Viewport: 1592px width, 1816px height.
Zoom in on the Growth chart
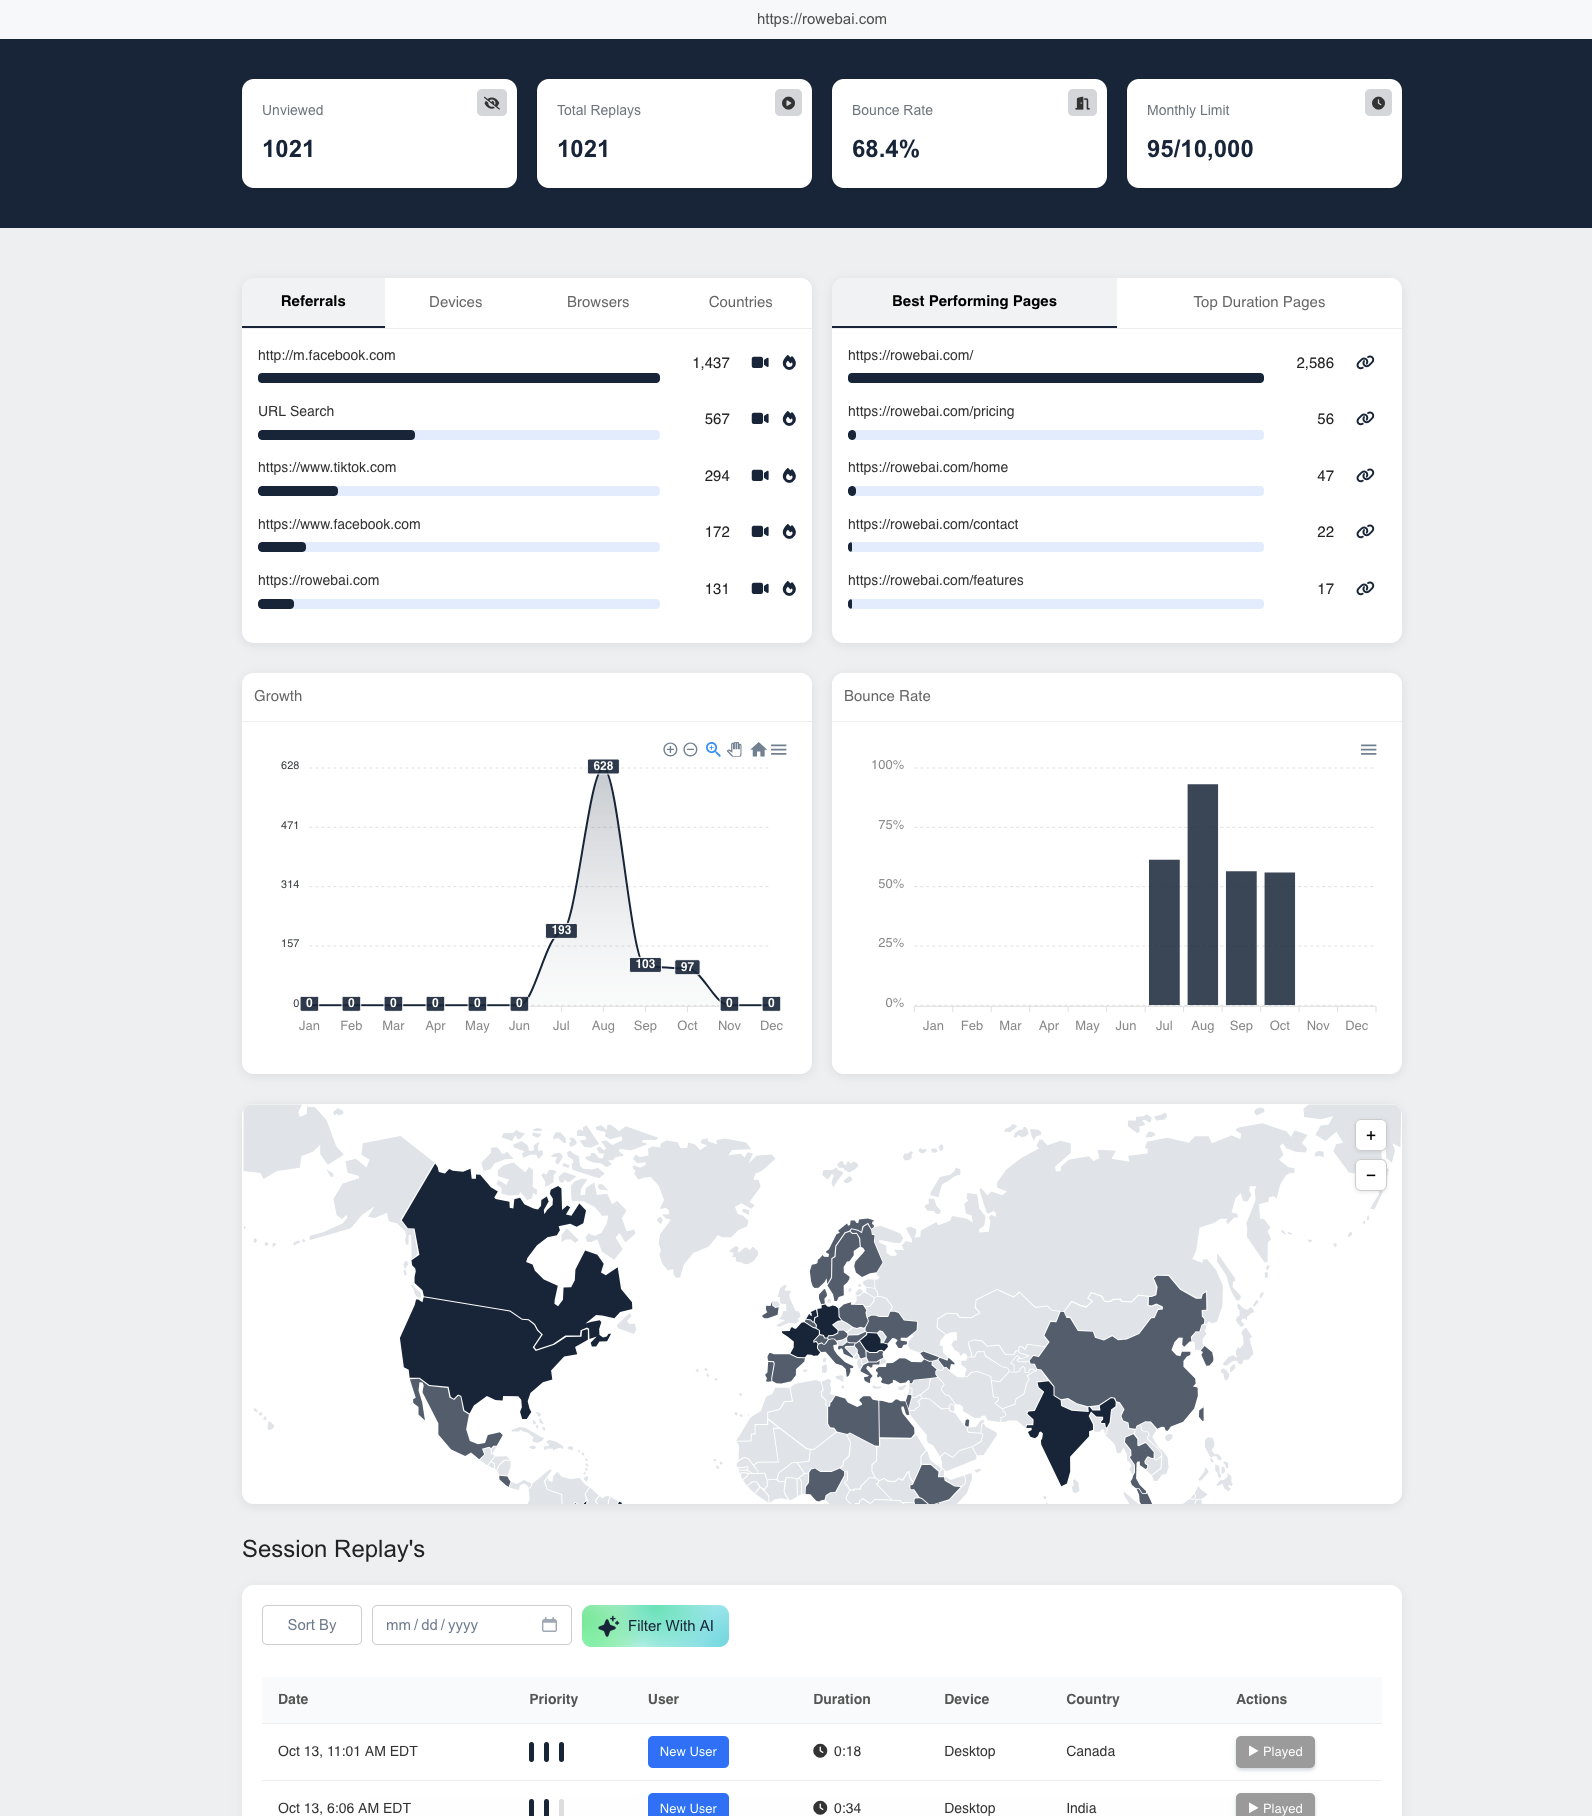pos(670,750)
